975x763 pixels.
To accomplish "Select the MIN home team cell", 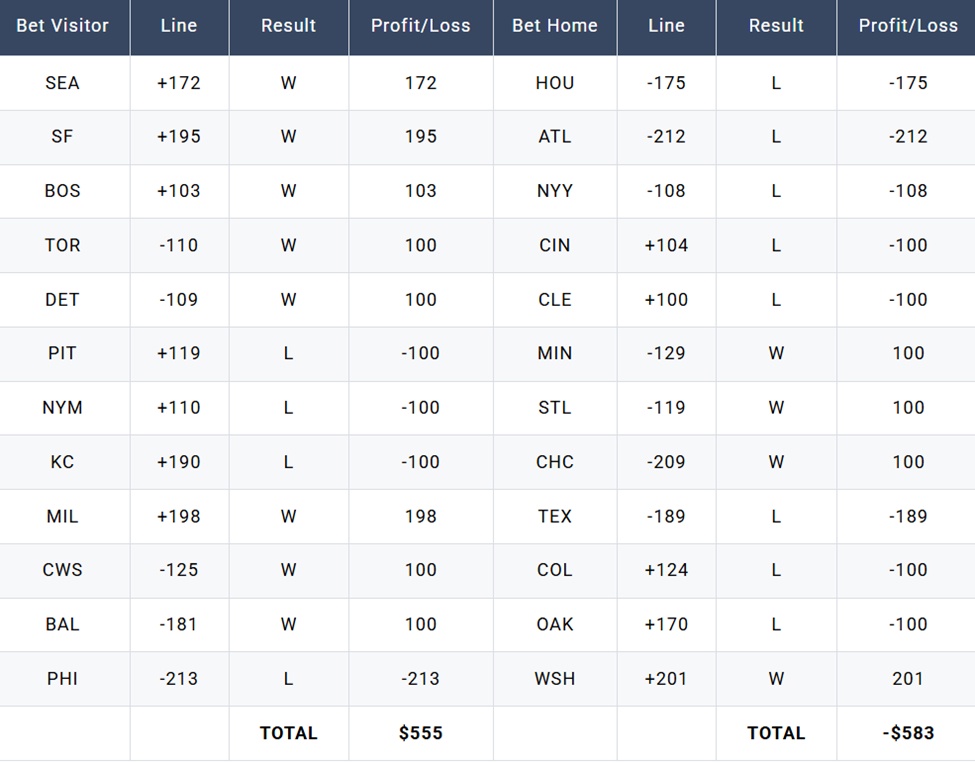I will click(x=554, y=353).
